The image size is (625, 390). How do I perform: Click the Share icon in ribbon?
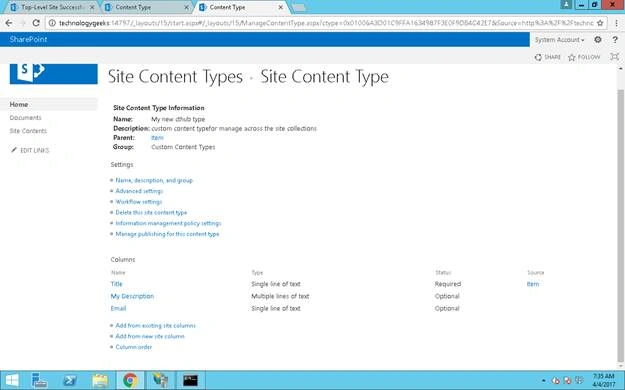point(538,57)
